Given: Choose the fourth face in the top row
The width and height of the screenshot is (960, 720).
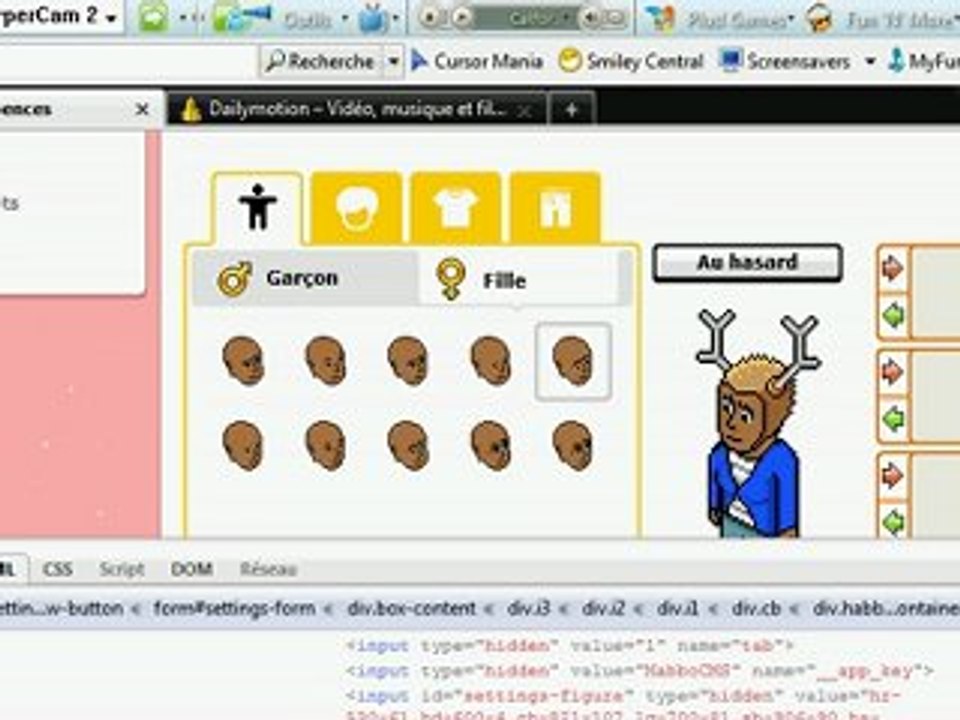Looking at the screenshot, I should tap(491, 361).
